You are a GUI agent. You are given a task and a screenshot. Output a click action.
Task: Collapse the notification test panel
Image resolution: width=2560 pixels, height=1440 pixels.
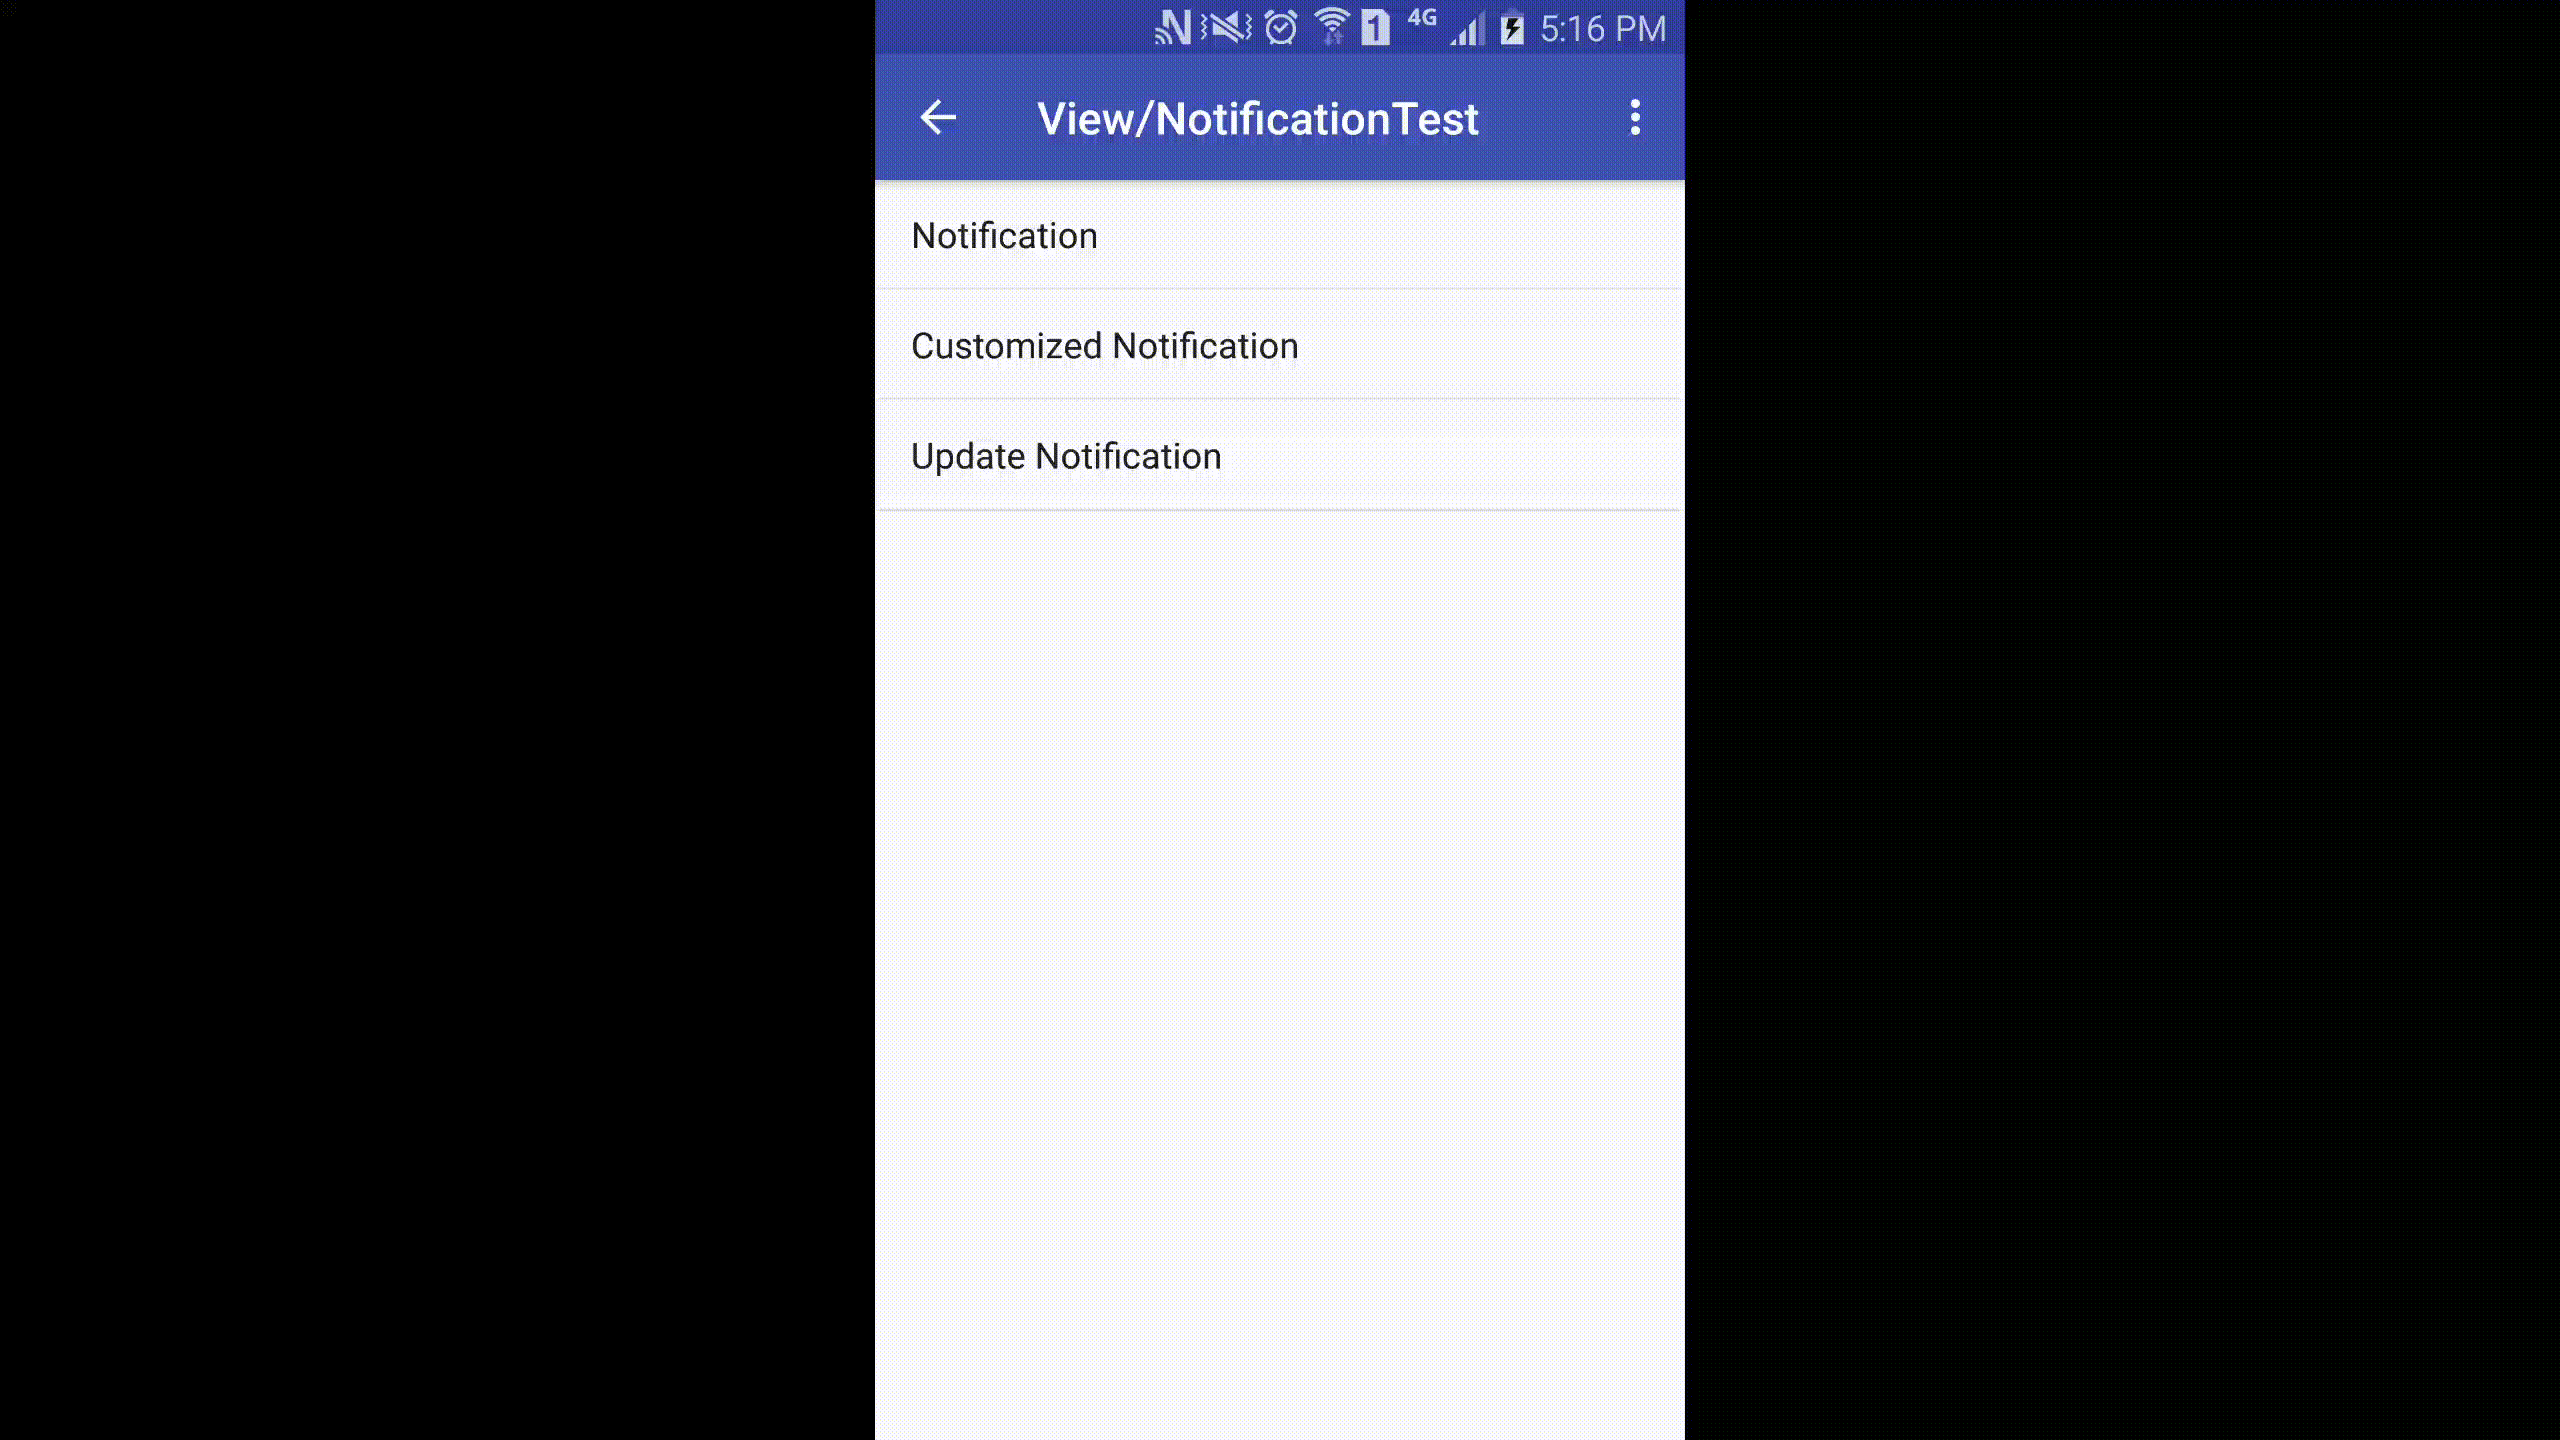tap(937, 118)
